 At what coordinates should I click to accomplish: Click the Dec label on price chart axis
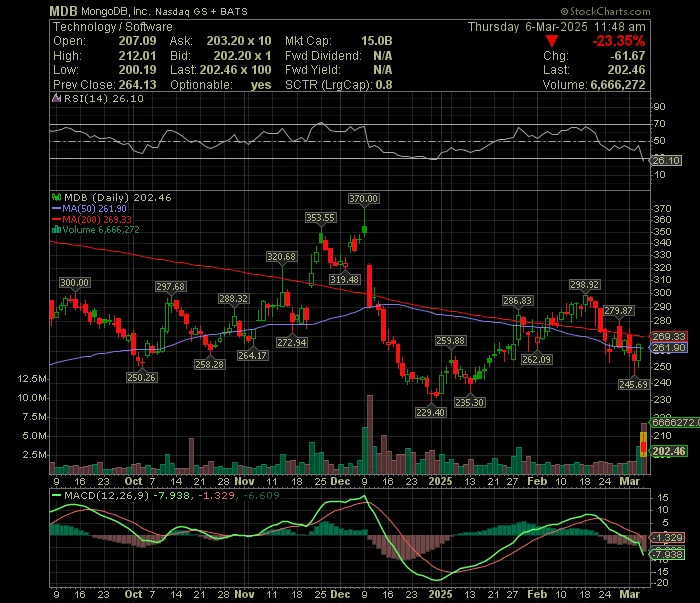[340, 482]
